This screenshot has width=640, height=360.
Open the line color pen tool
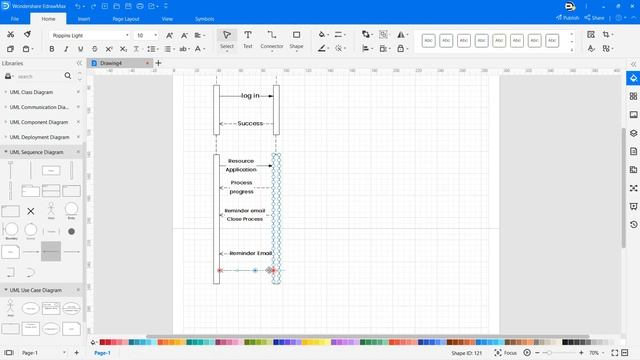322,49
